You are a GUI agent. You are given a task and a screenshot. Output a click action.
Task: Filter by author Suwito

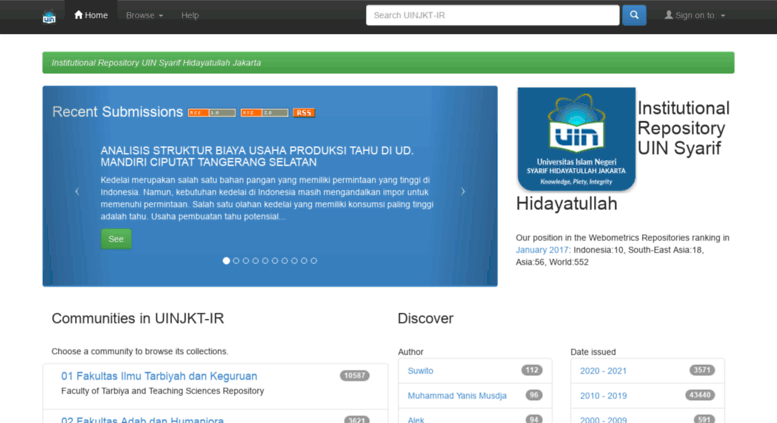coord(420,370)
